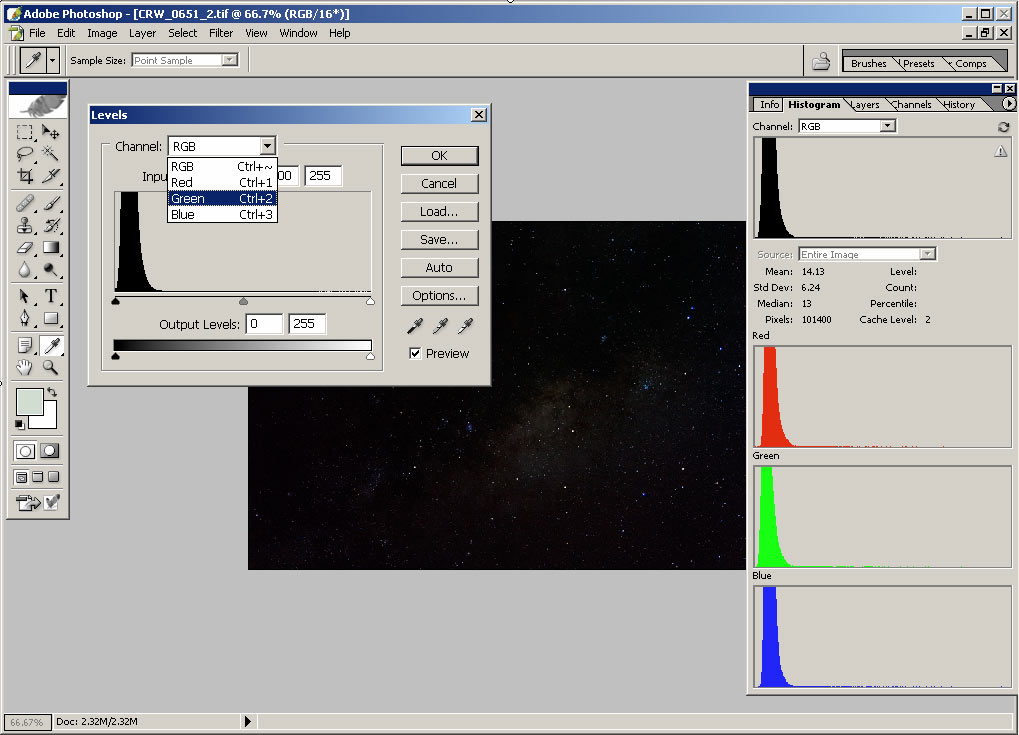Select the Magic Wand tool
This screenshot has width=1019, height=735.
pos(51,154)
